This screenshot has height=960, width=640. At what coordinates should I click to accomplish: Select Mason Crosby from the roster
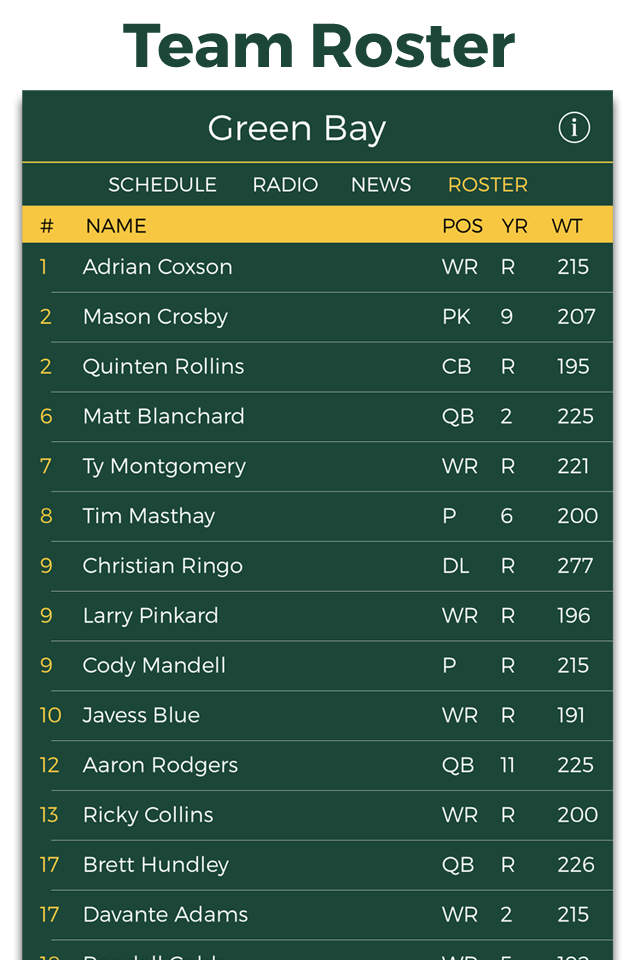coord(300,316)
